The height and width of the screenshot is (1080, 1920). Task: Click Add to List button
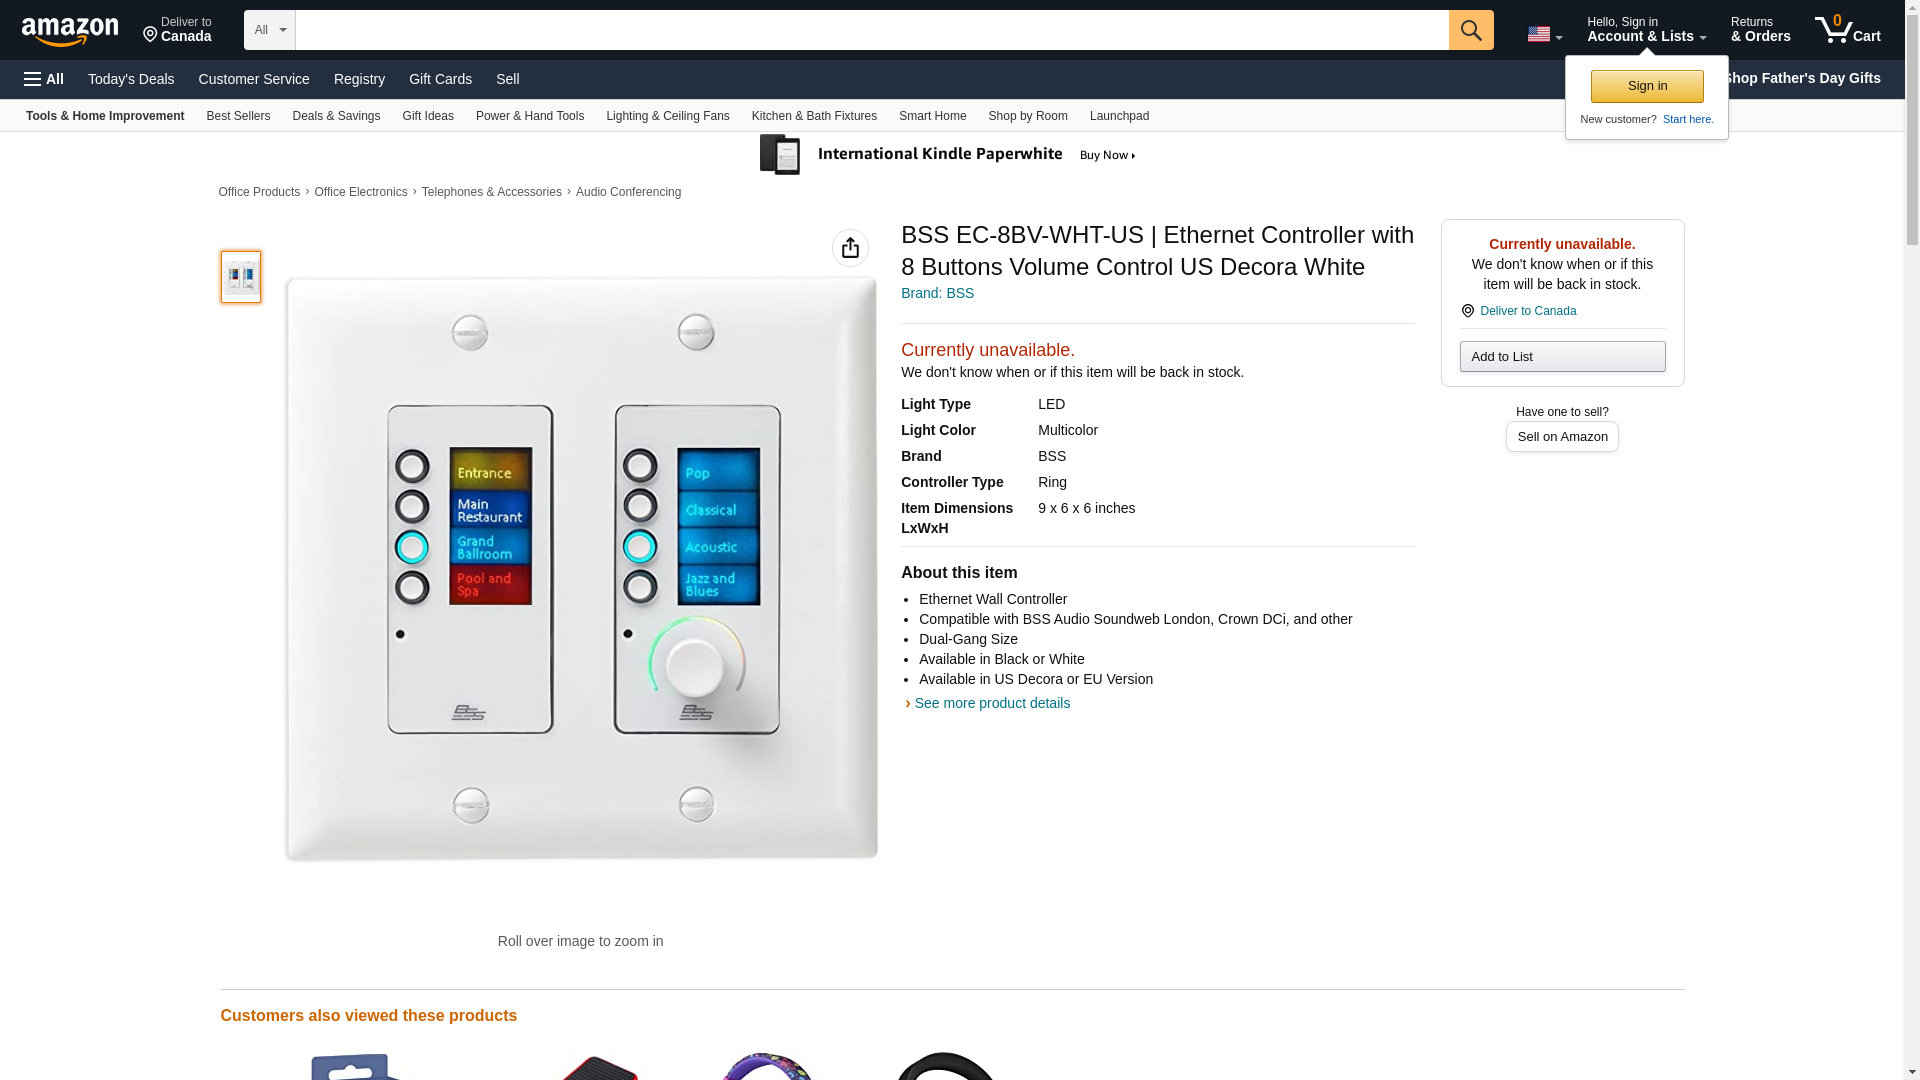coord(1561,357)
